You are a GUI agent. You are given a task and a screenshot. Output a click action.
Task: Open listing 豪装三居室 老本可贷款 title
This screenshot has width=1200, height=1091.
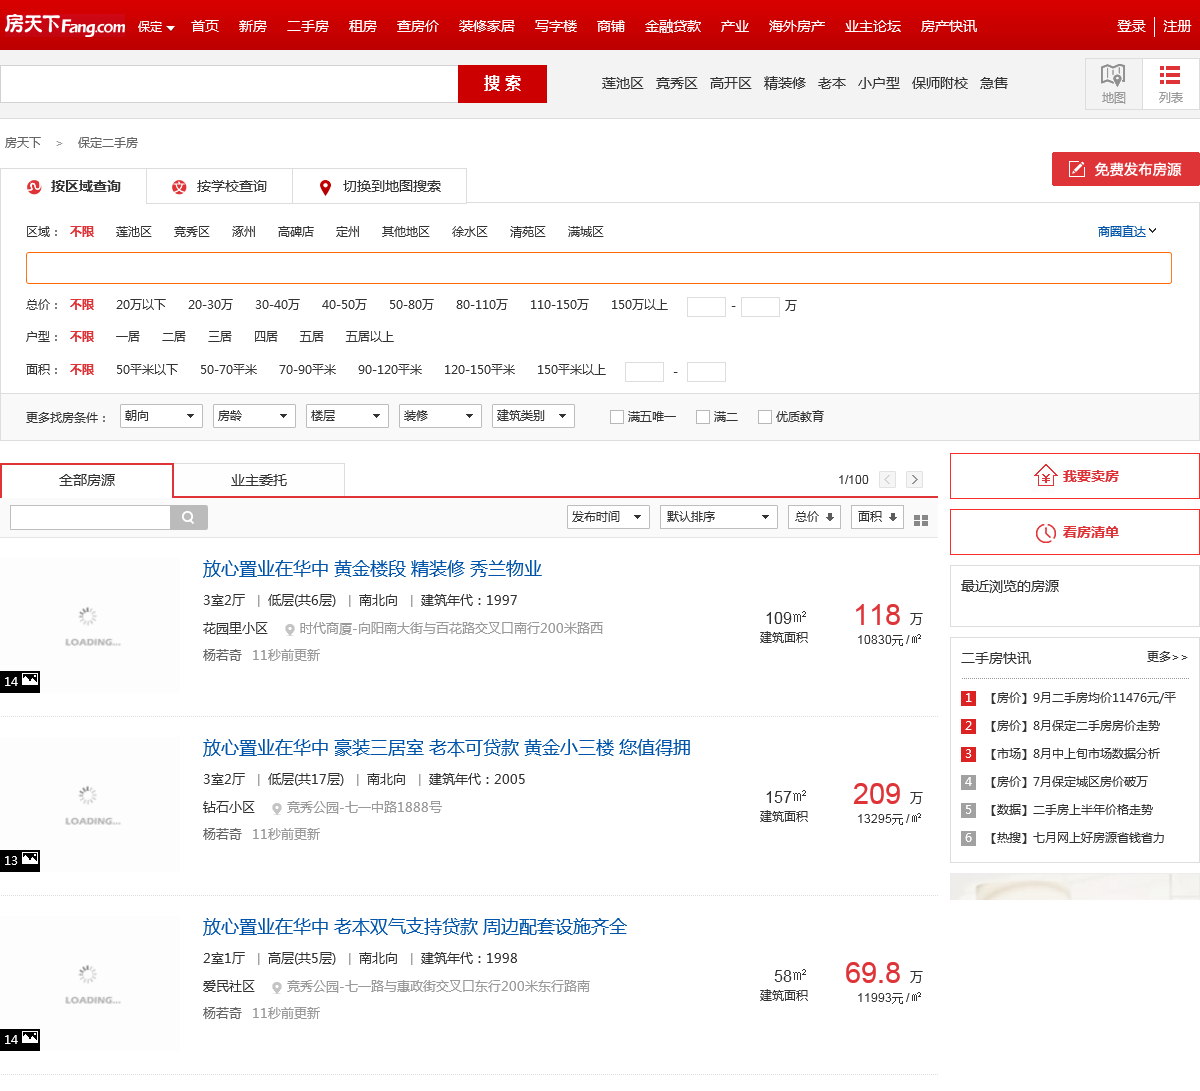(446, 747)
